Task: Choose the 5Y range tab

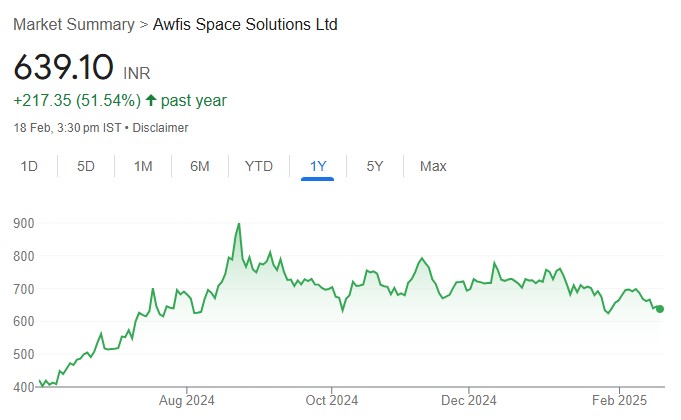Action: [375, 166]
